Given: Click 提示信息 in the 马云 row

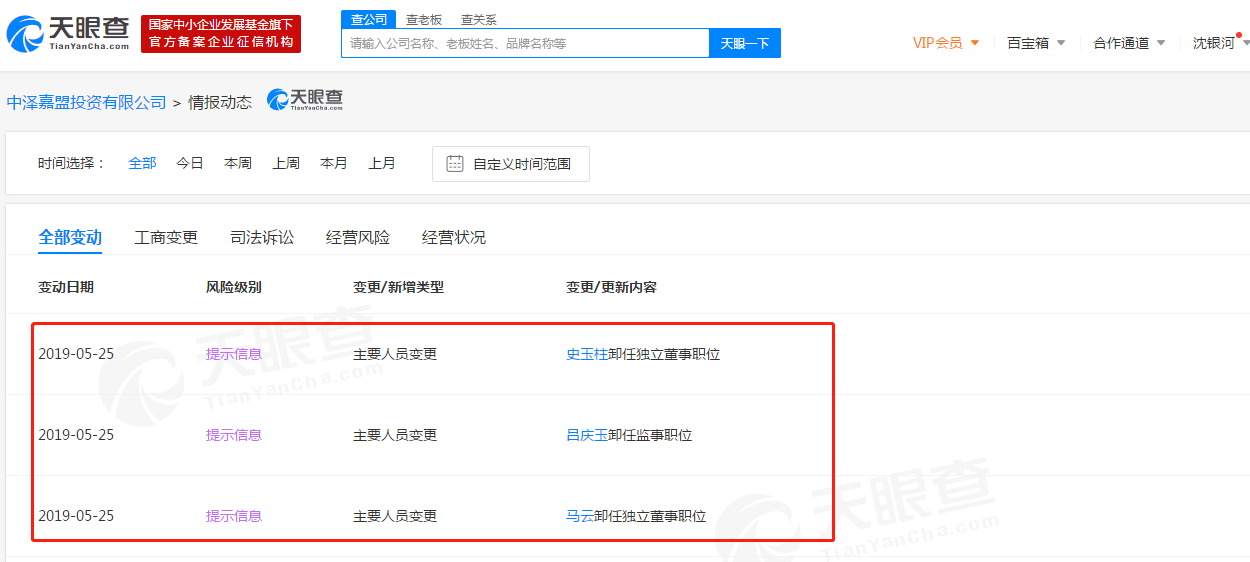Looking at the screenshot, I should (234, 516).
